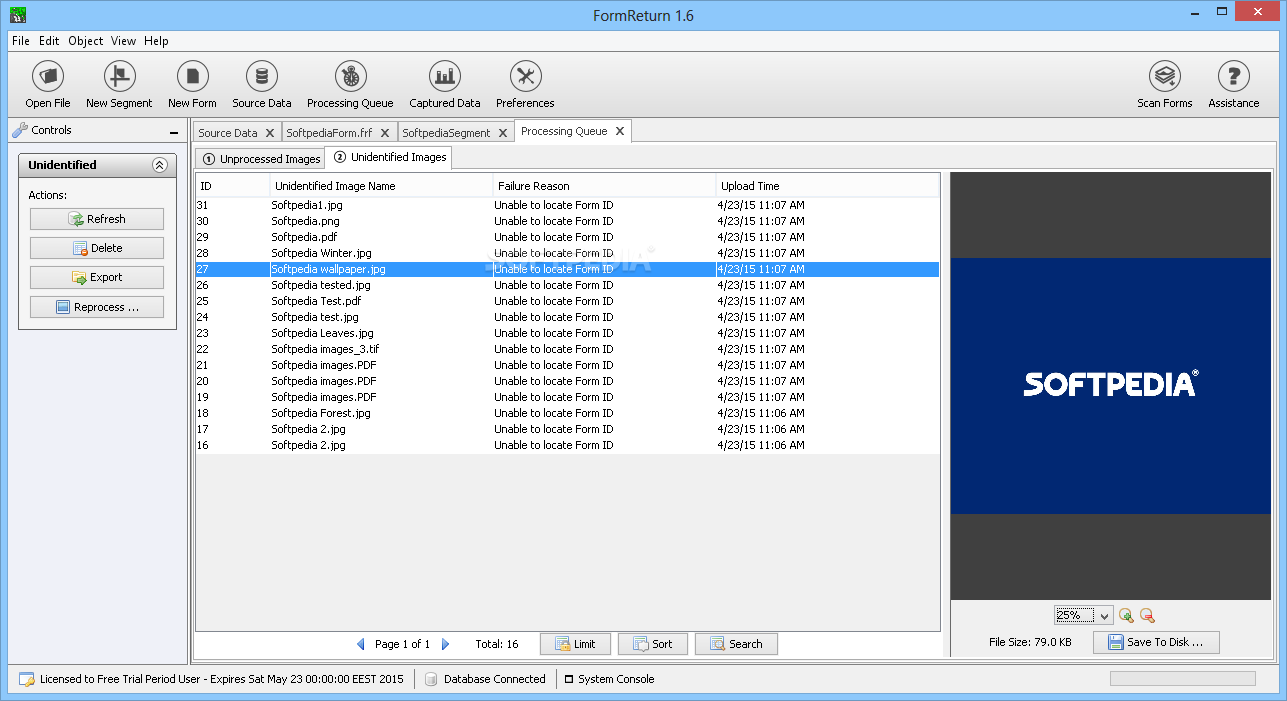1287x701 pixels.
Task: Click the Limit button
Action: (x=575, y=644)
